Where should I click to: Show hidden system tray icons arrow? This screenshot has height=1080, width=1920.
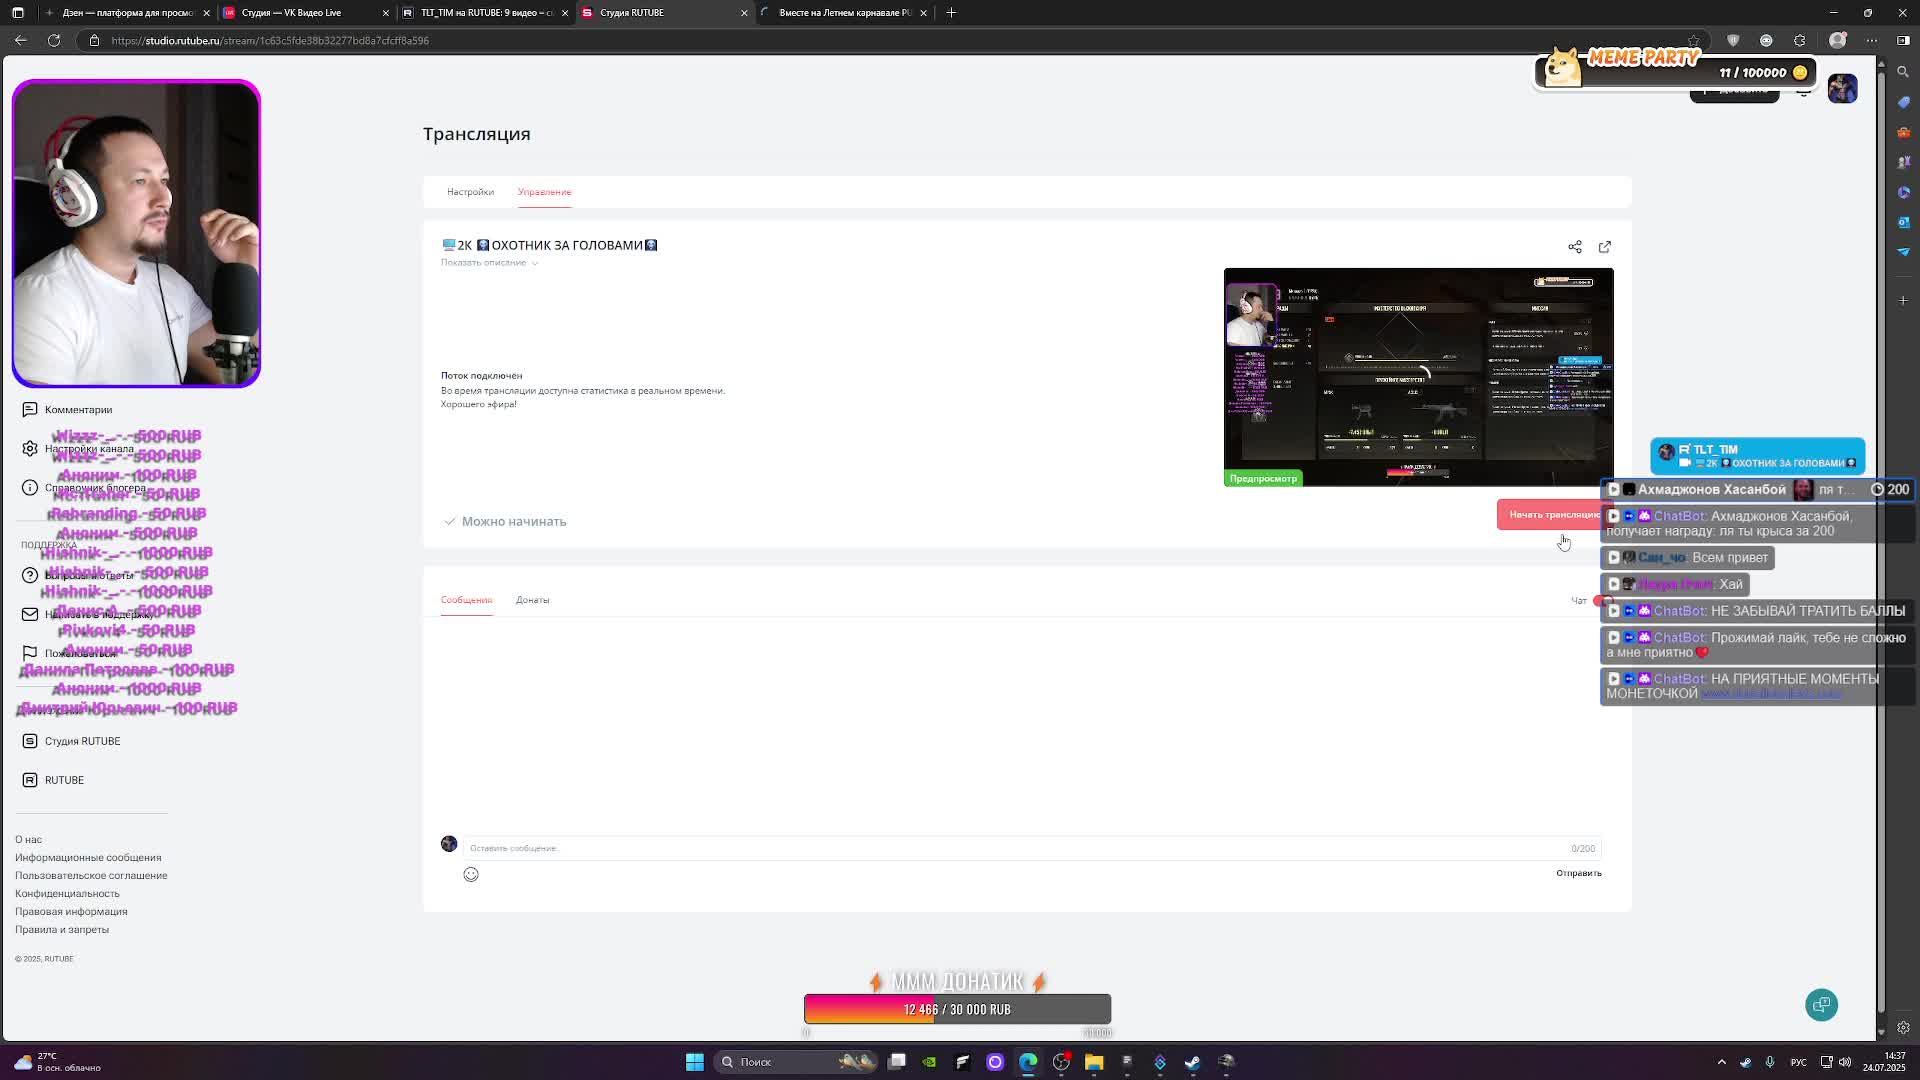coord(1721,1062)
